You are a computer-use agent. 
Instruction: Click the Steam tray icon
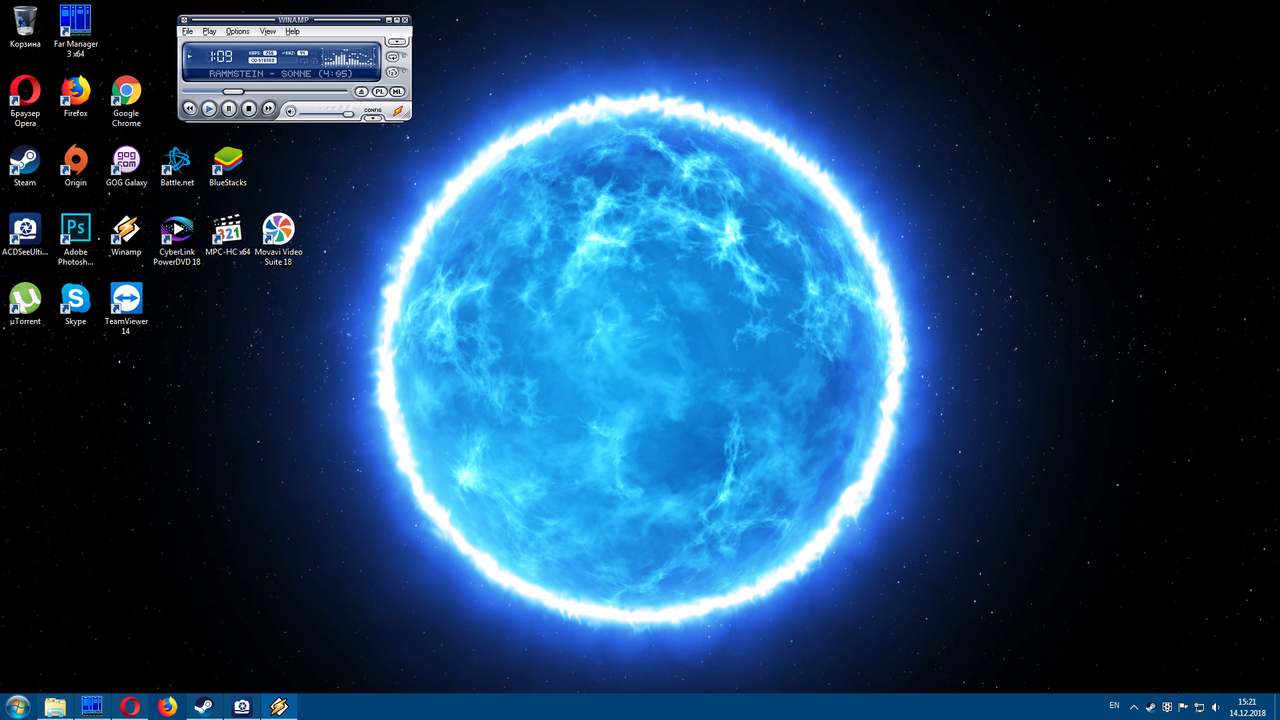coord(1151,707)
